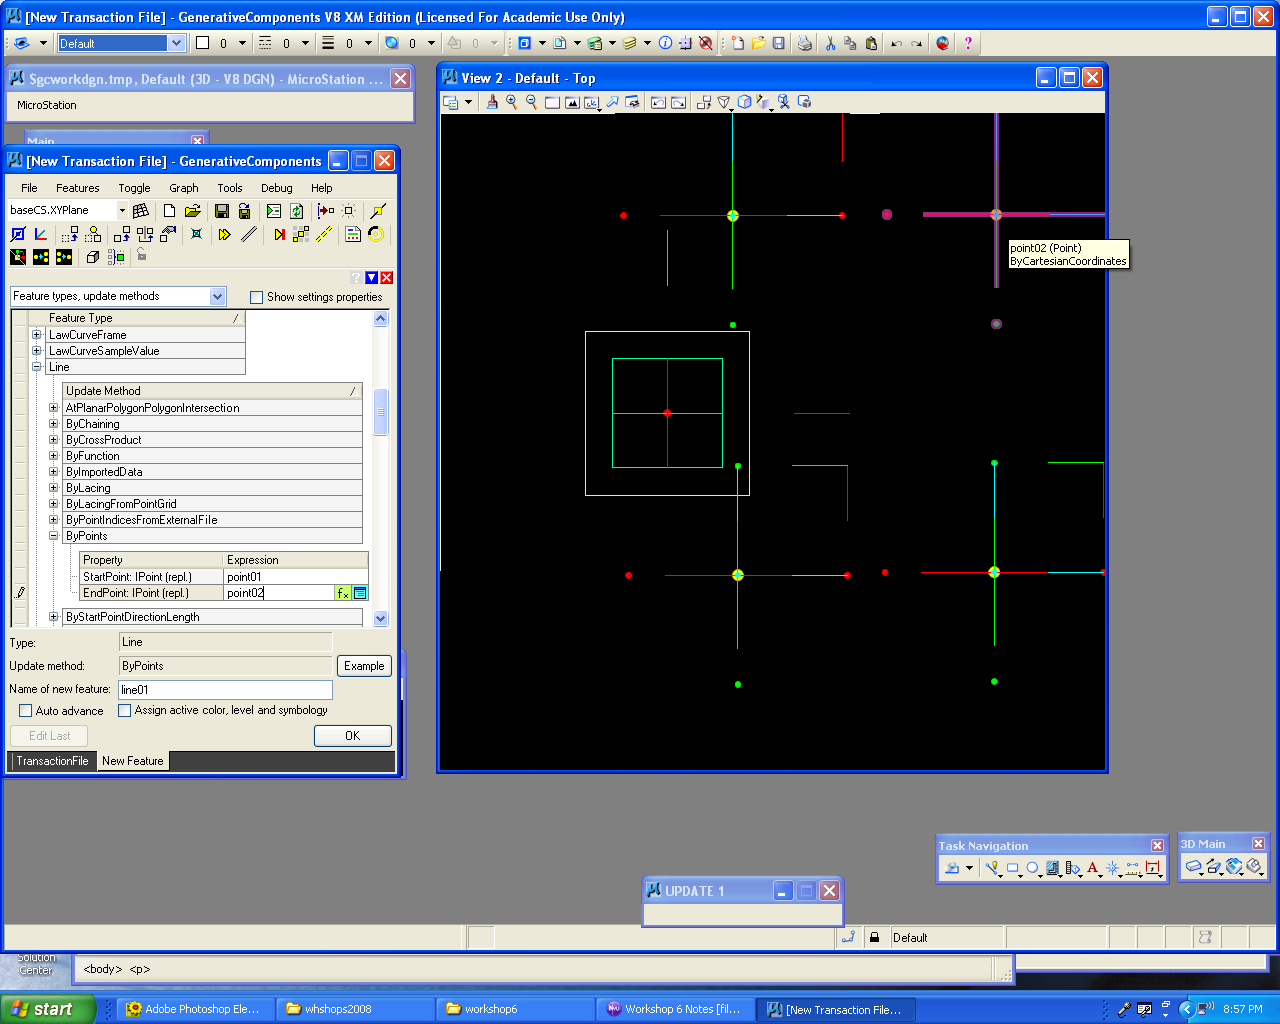Click the OK button

[x=353, y=736]
